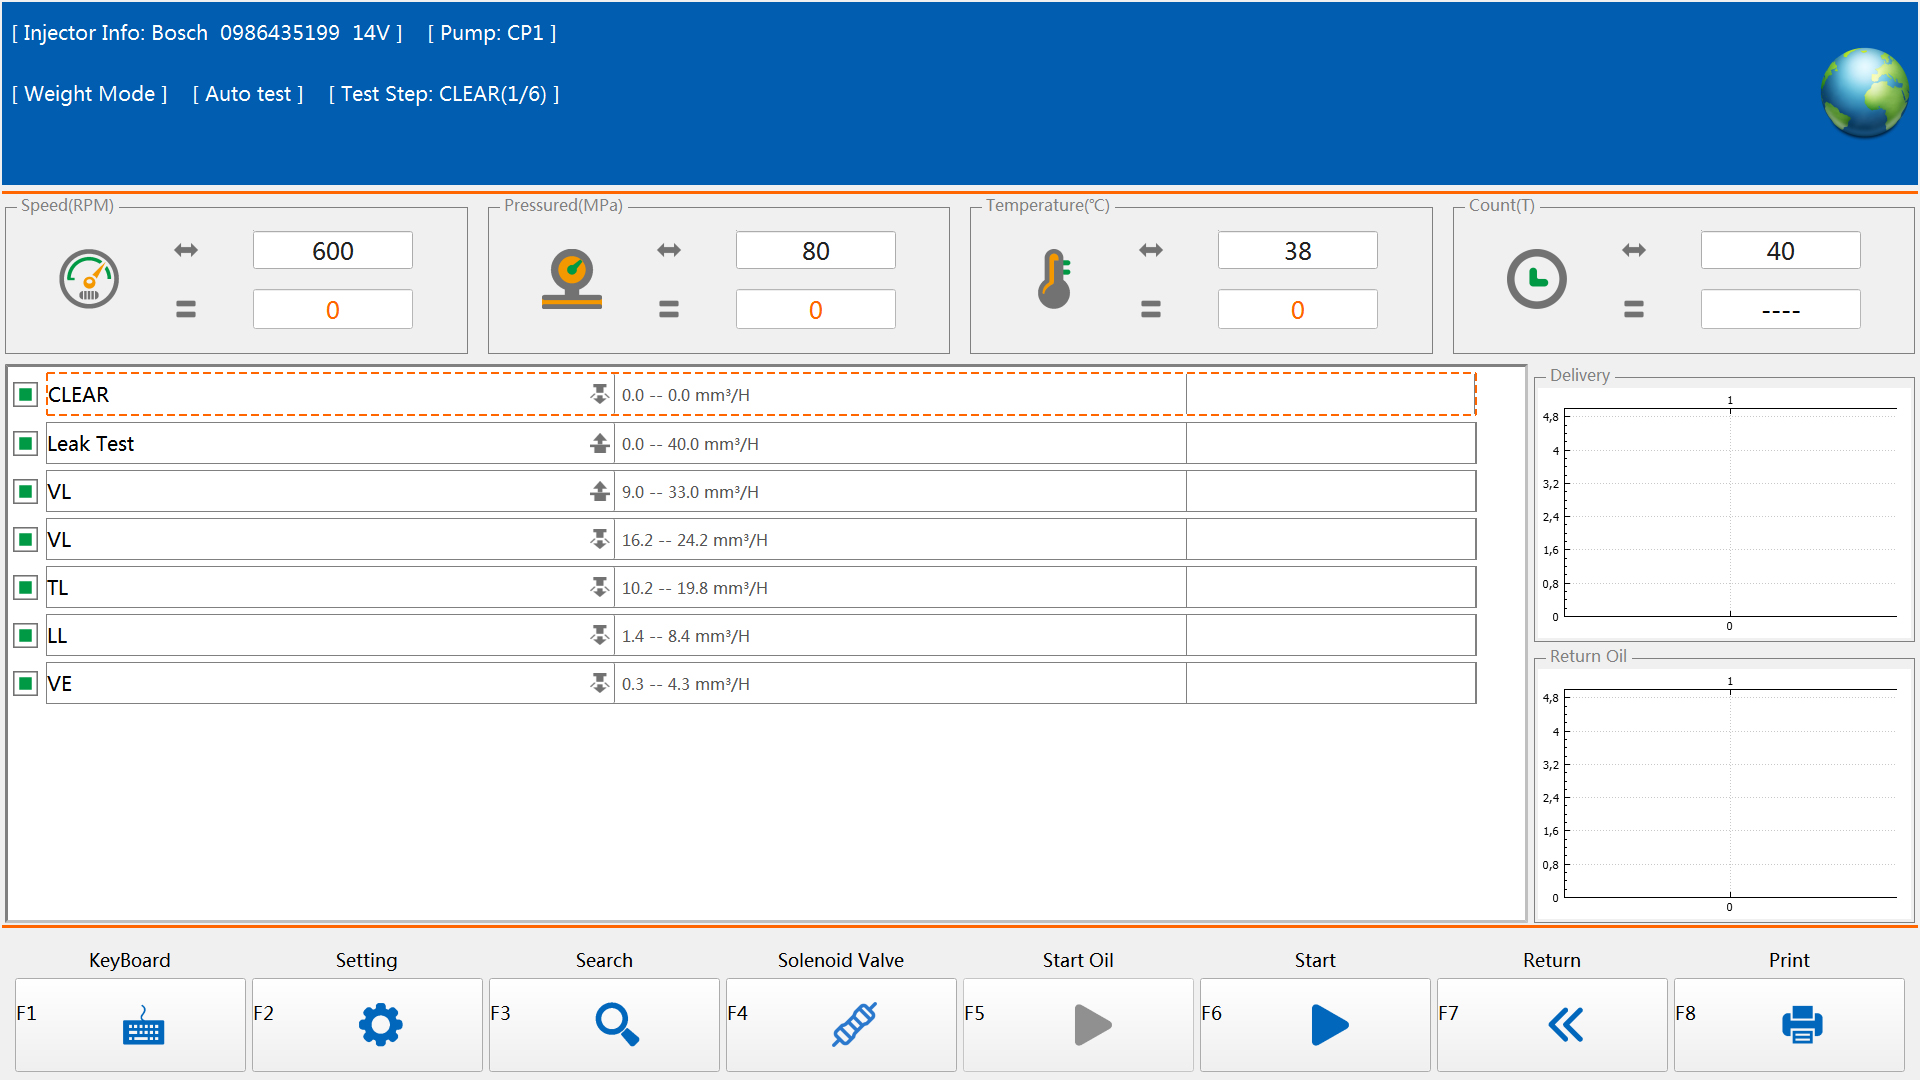Viewport: 1920px width, 1080px height.
Task: Toggle the arrow icon on VE row
Action: 599,683
